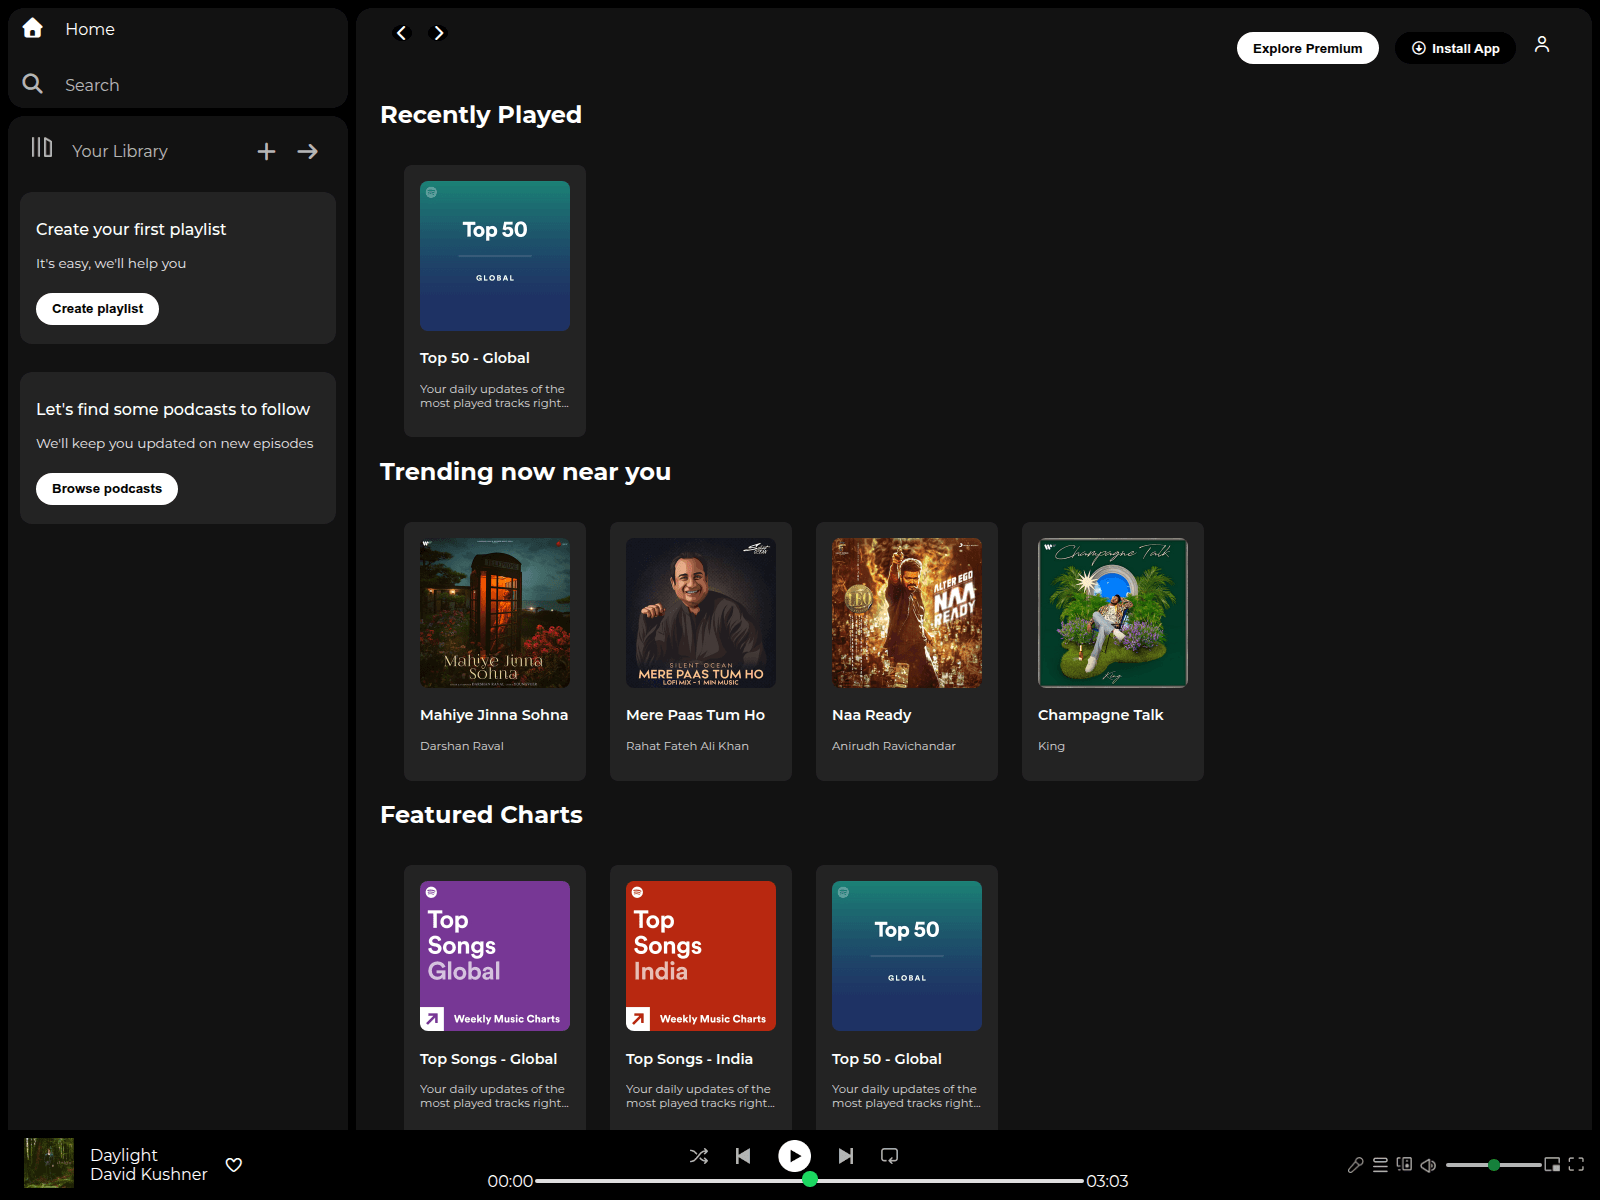Click Create playlist button
The height and width of the screenshot is (1200, 1600).
tap(97, 309)
